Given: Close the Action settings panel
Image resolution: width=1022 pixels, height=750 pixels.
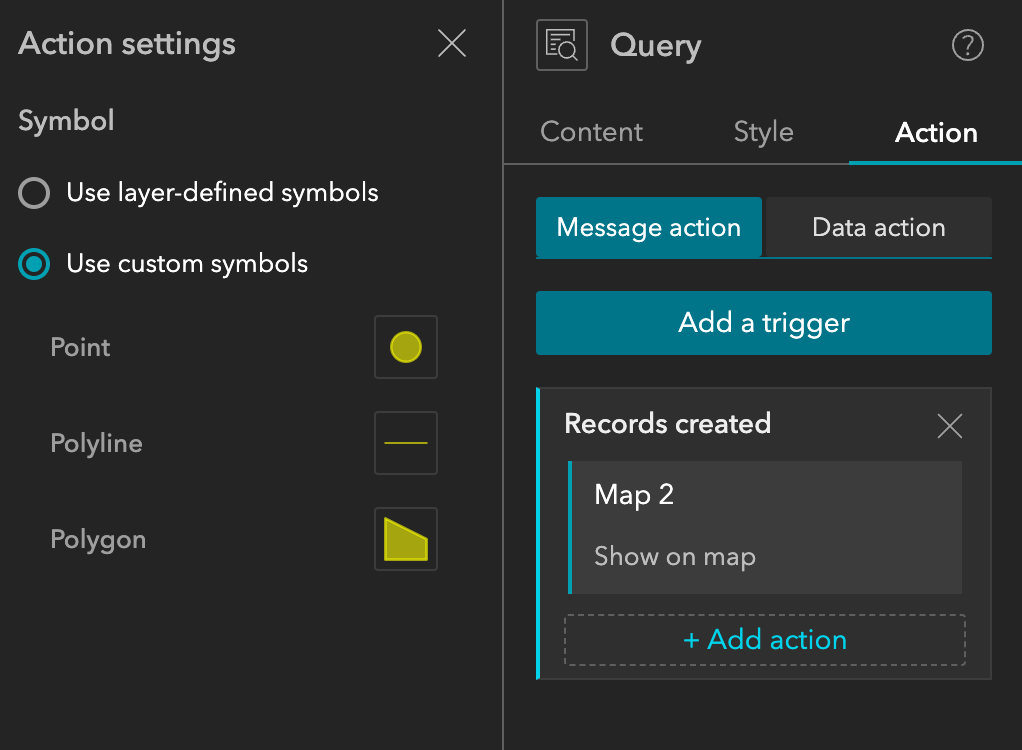Looking at the screenshot, I should pos(452,44).
